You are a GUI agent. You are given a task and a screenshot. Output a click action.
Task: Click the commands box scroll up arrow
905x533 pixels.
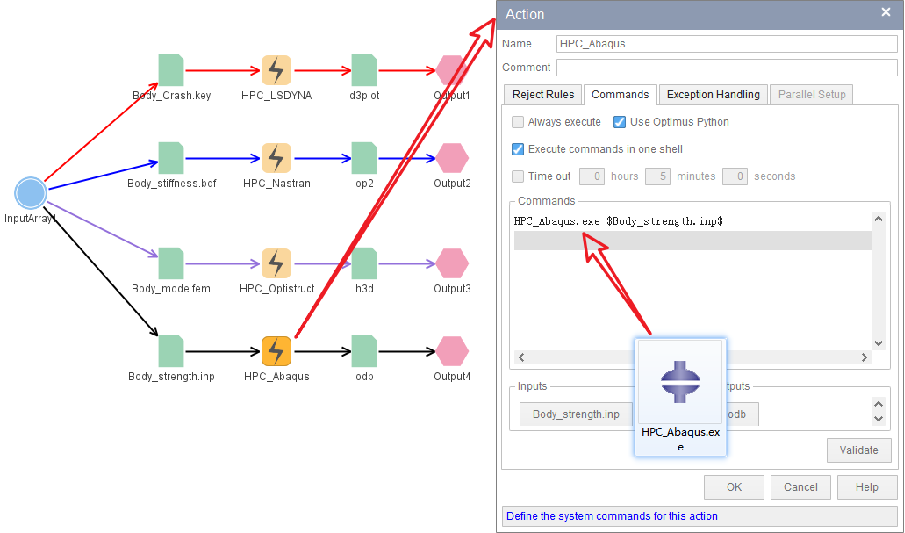878,218
